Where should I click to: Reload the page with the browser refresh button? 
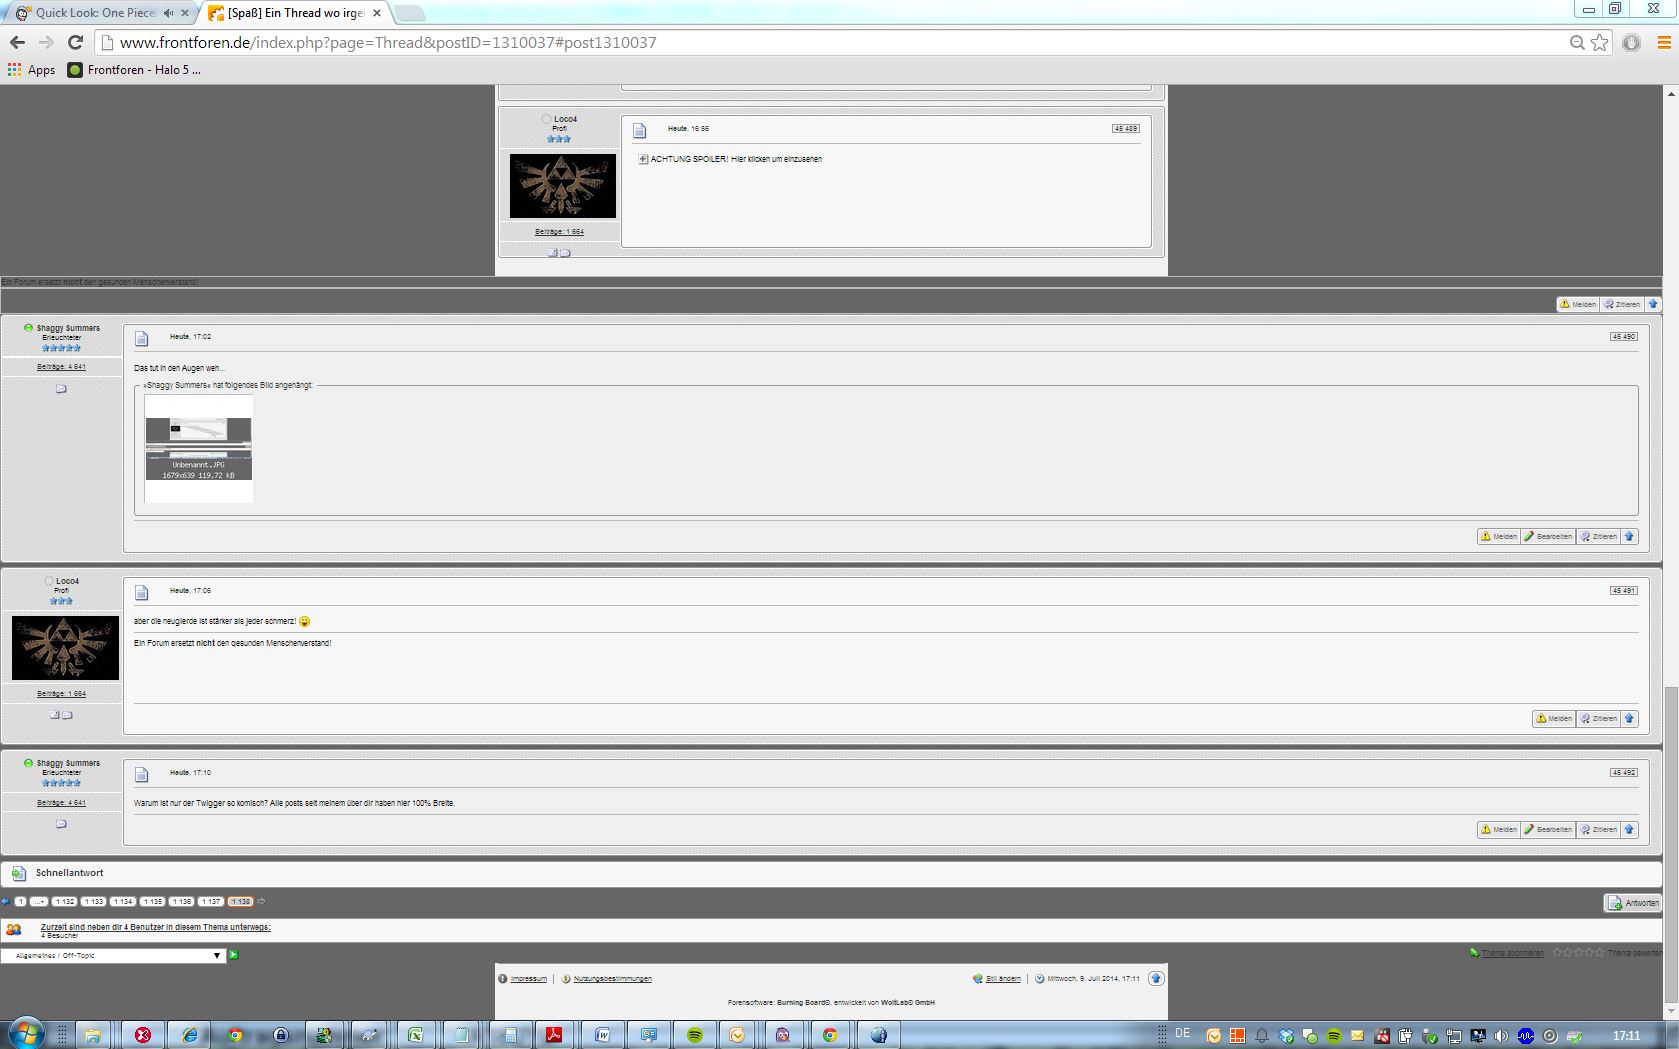pyautogui.click(x=75, y=42)
